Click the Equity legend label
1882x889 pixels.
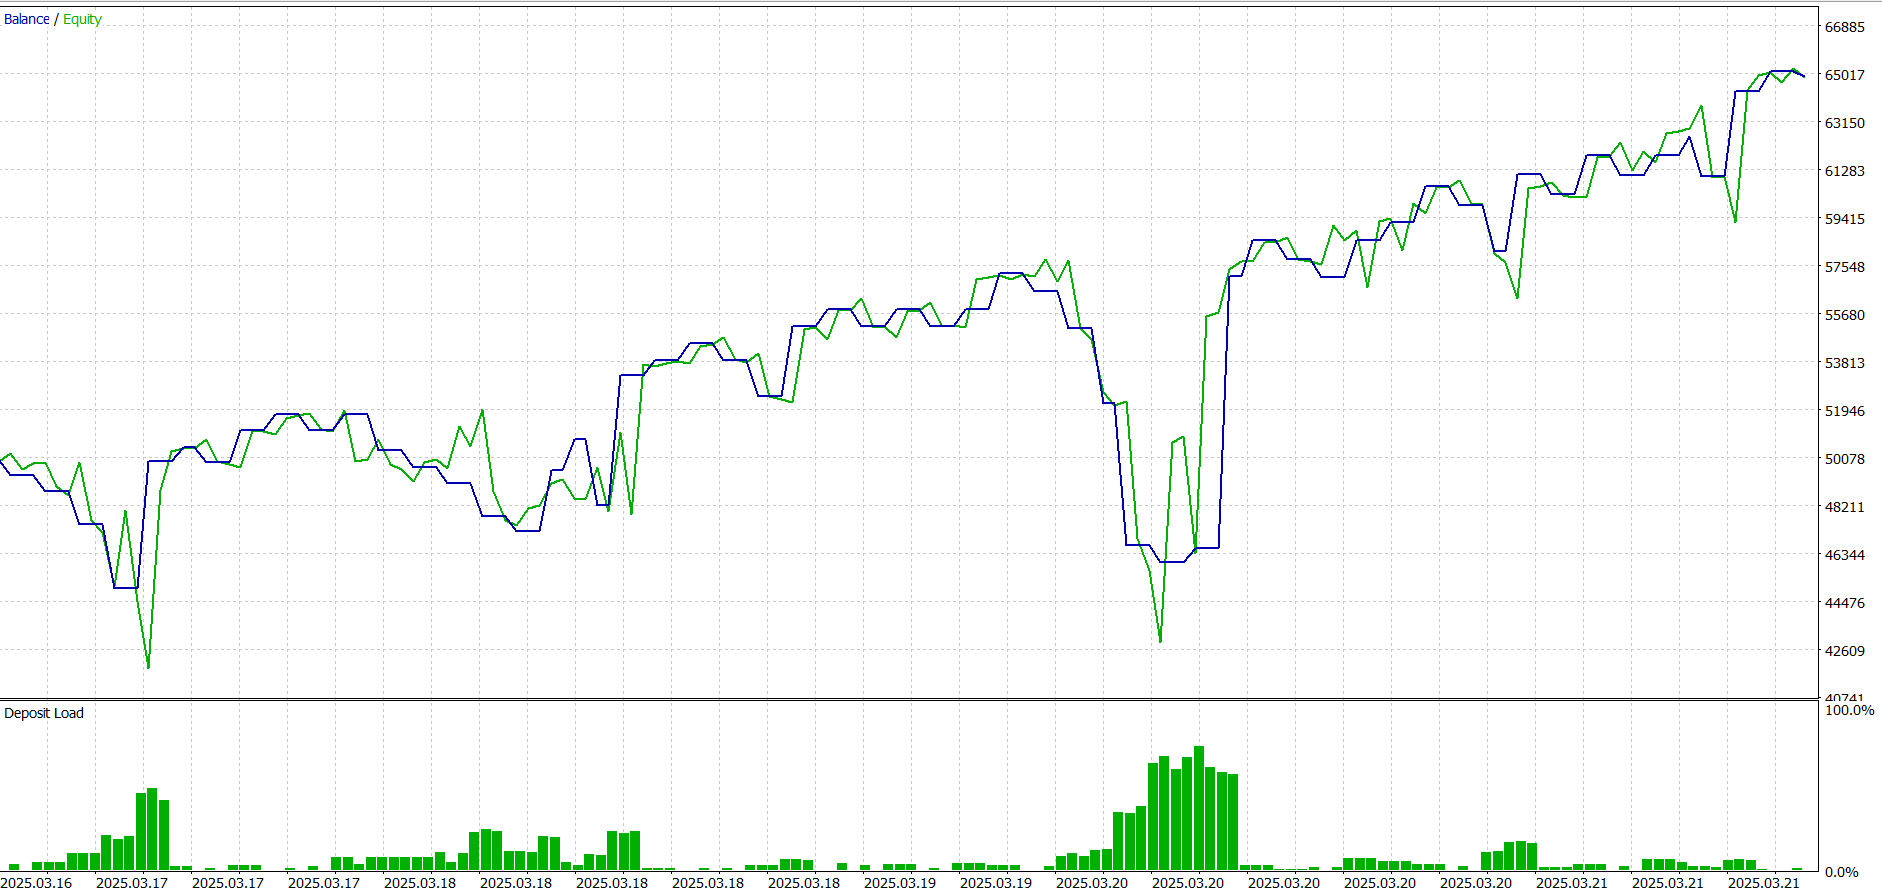(82, 19)
